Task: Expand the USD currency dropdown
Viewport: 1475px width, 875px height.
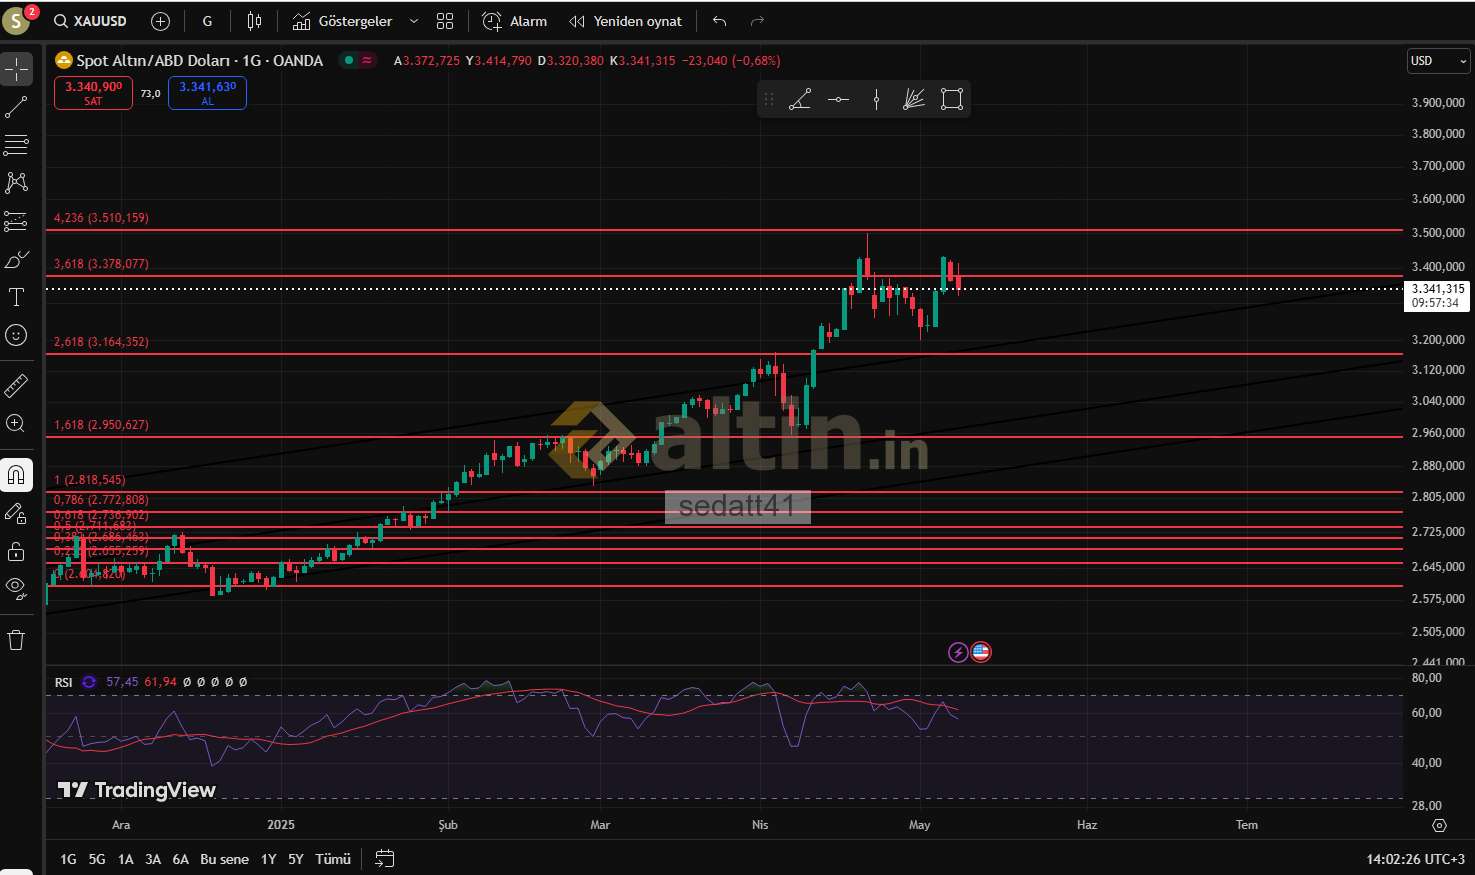Action: coord(1438,61)
